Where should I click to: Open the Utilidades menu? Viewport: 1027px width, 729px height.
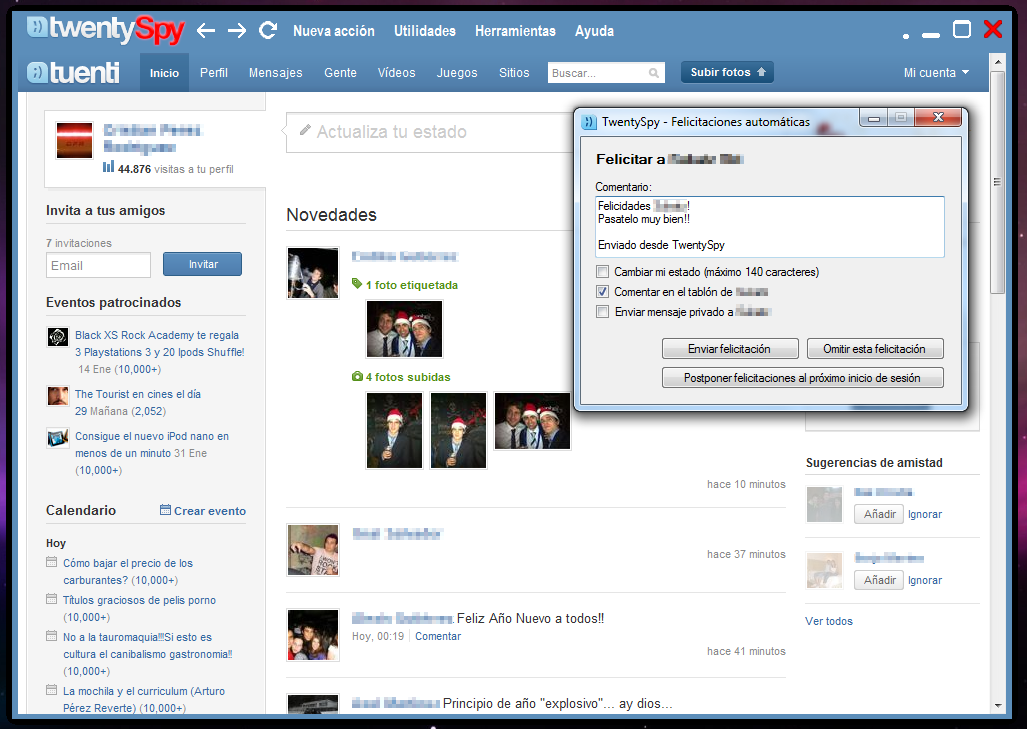pyautogui.click(x=425, y=31)
